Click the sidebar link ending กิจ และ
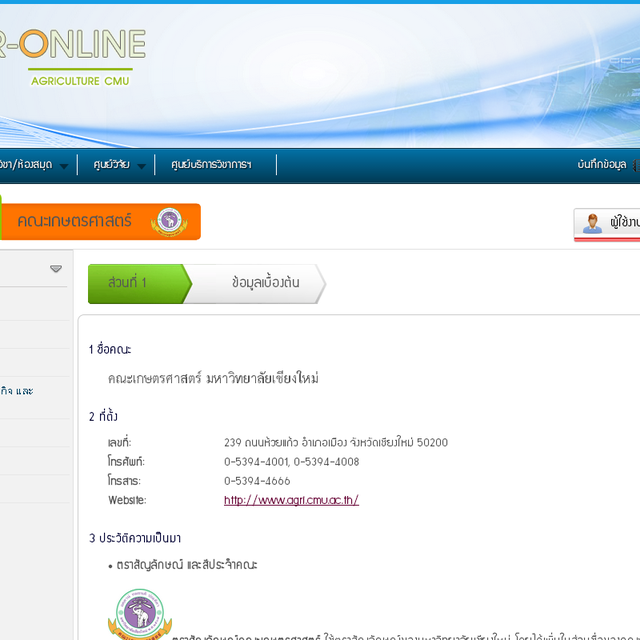This screenshot has width=640, height=640. click(x=17, y=391)
